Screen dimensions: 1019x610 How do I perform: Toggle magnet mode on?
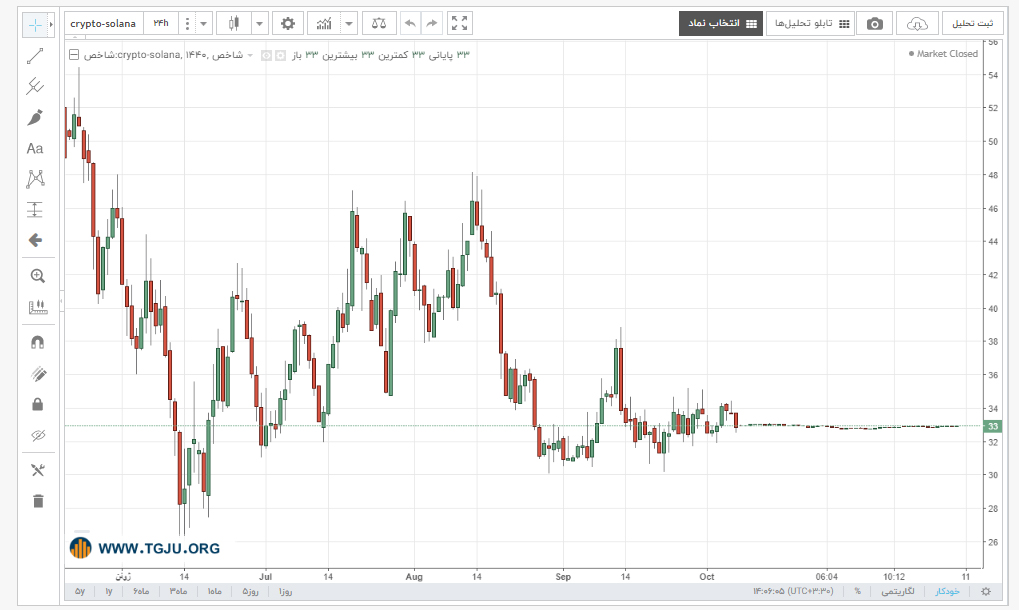tap(38, 342)
